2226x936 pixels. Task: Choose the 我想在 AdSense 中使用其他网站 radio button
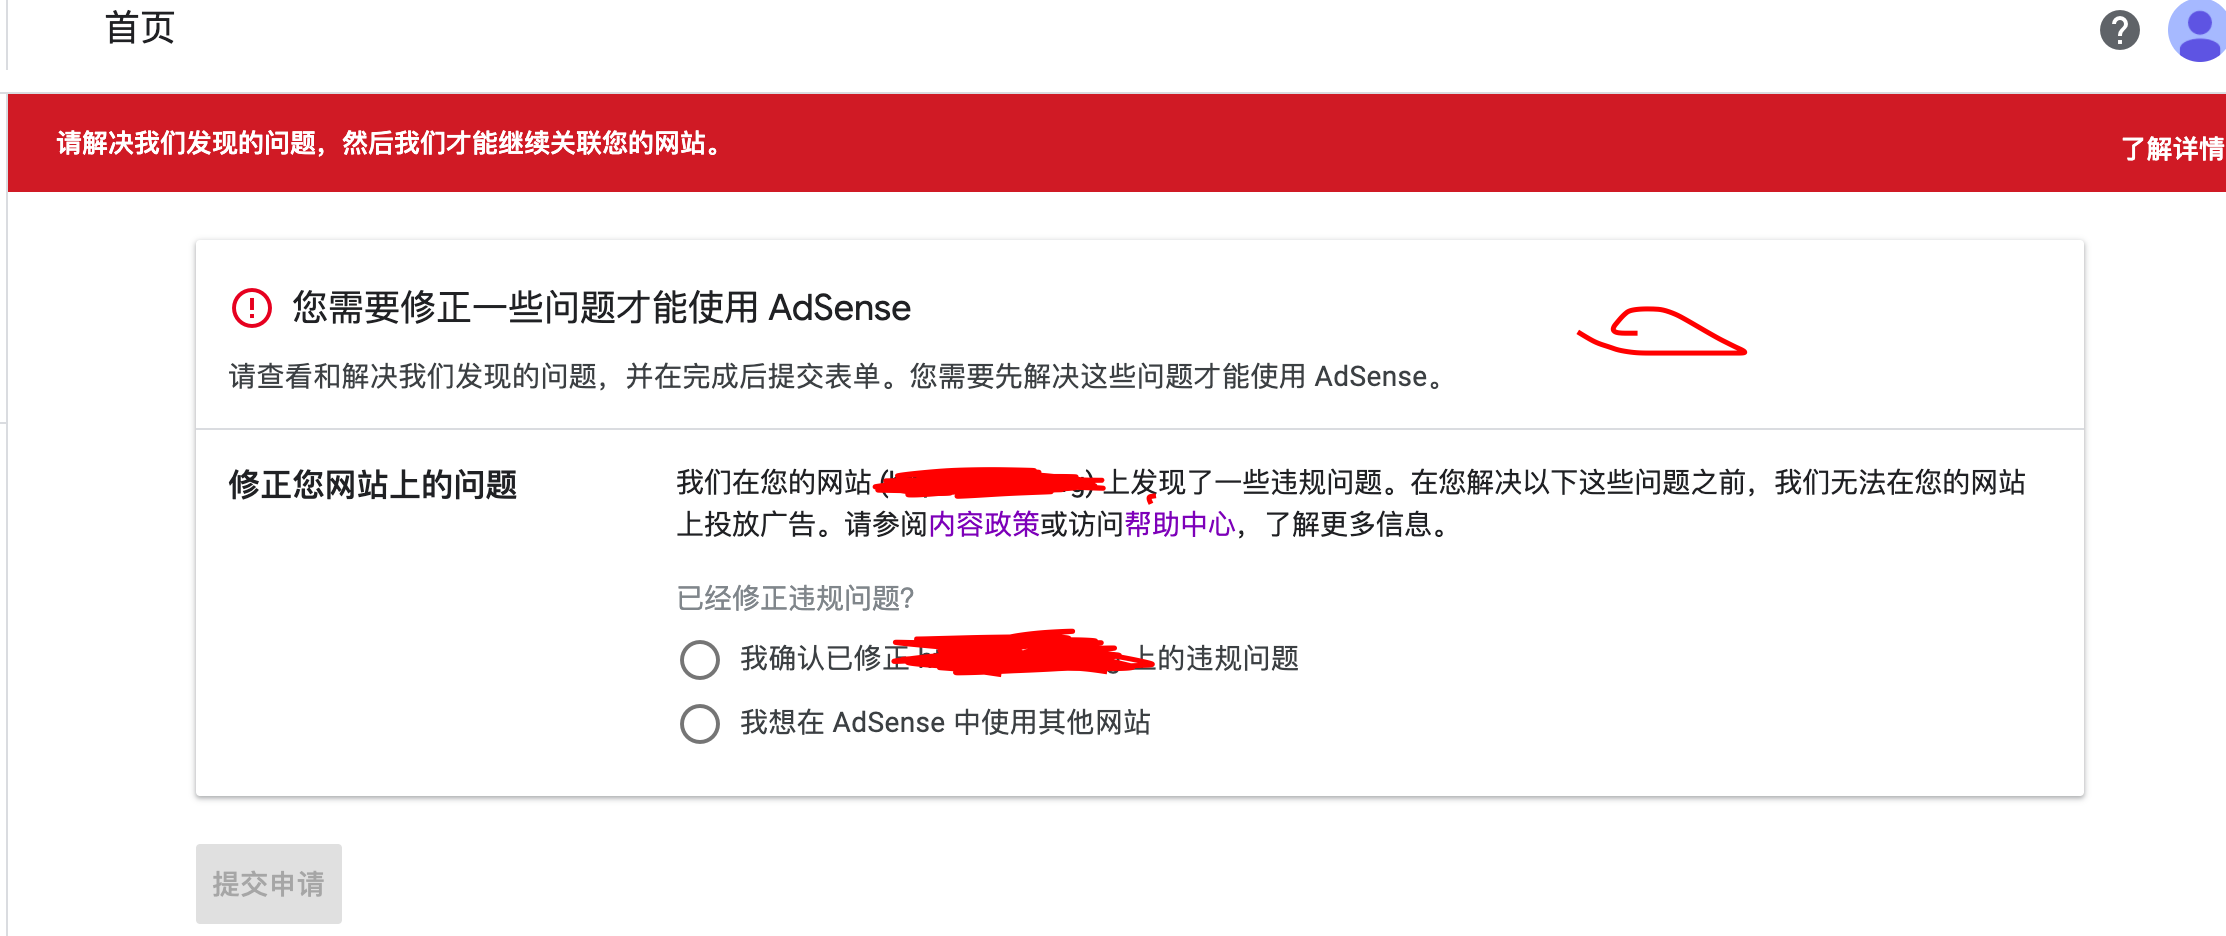click(x=700, y=724)
